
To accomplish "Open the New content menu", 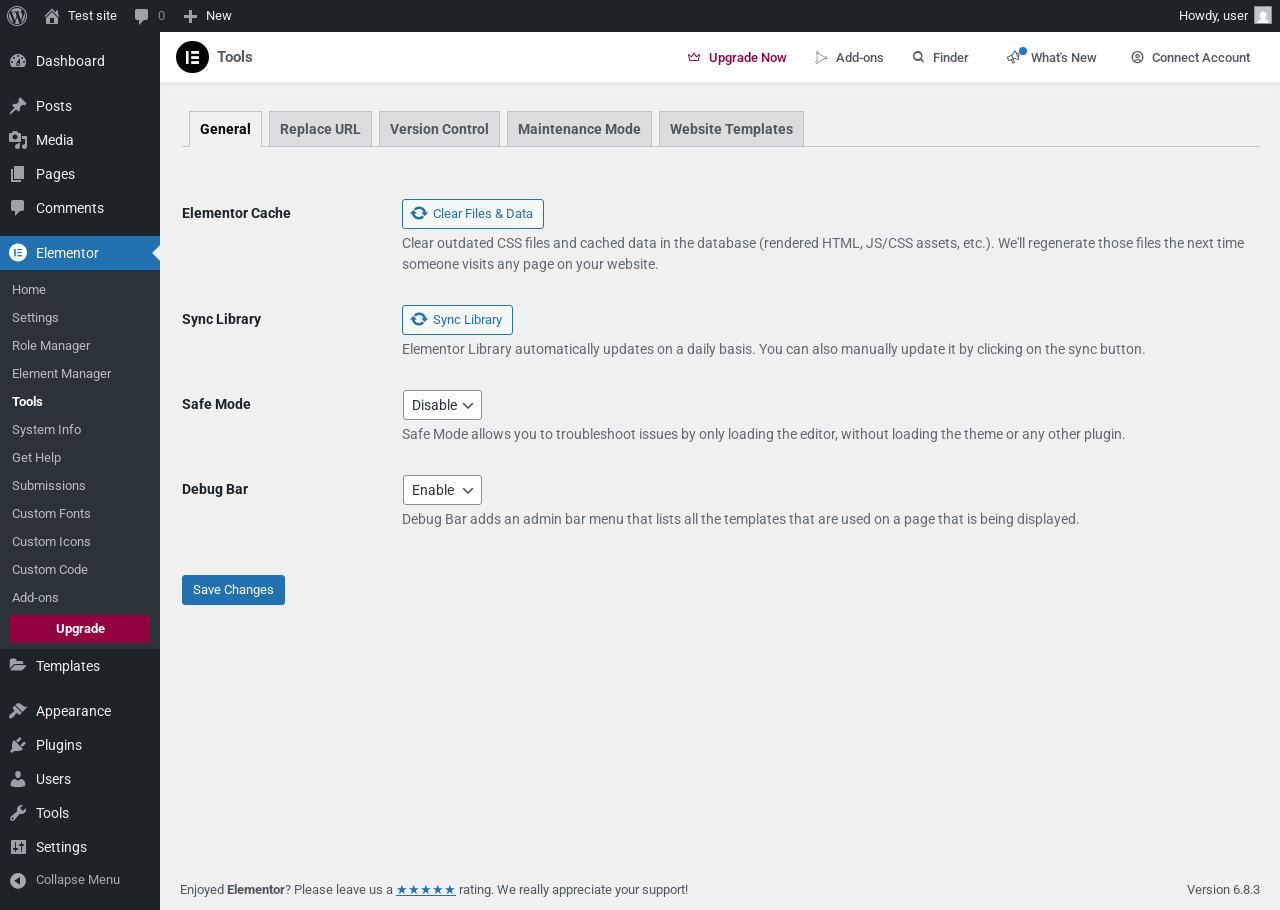I will (x=208, y=16).
